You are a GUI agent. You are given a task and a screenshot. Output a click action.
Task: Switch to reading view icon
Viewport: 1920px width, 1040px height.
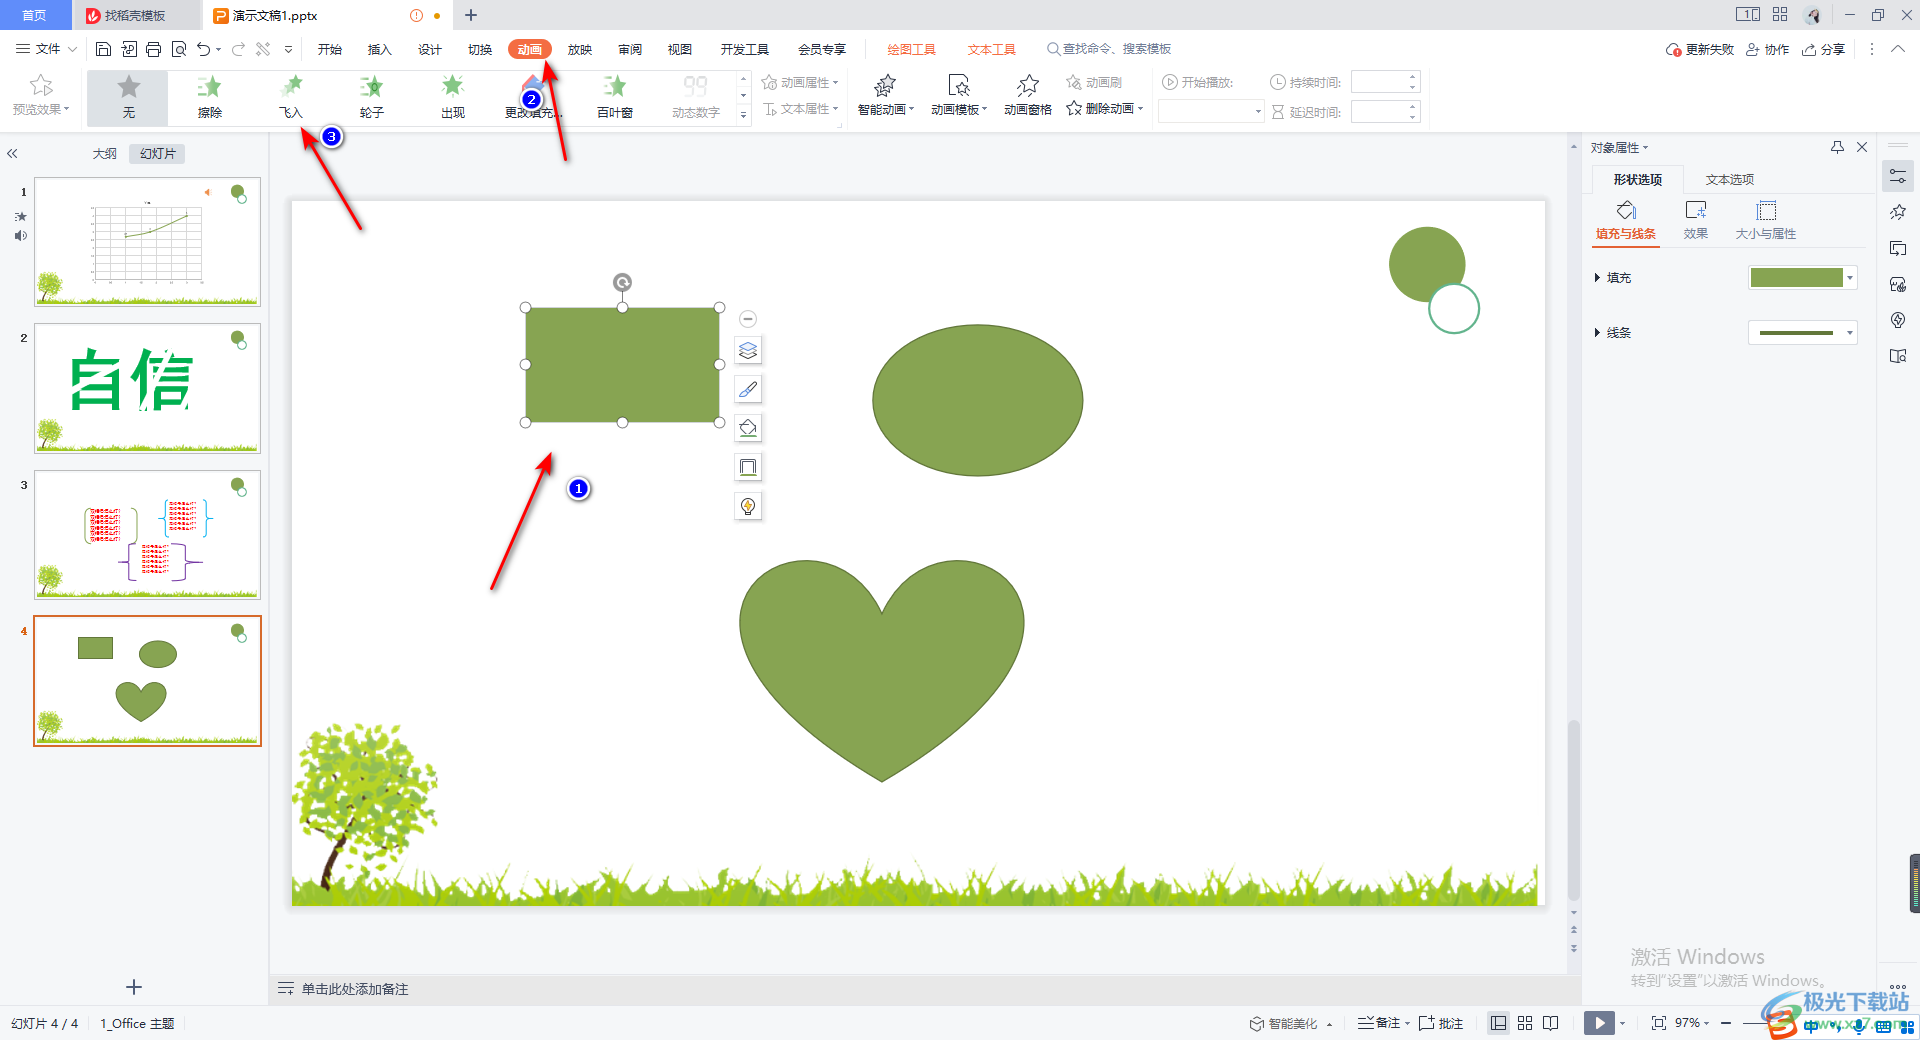pos(1551,1023)
